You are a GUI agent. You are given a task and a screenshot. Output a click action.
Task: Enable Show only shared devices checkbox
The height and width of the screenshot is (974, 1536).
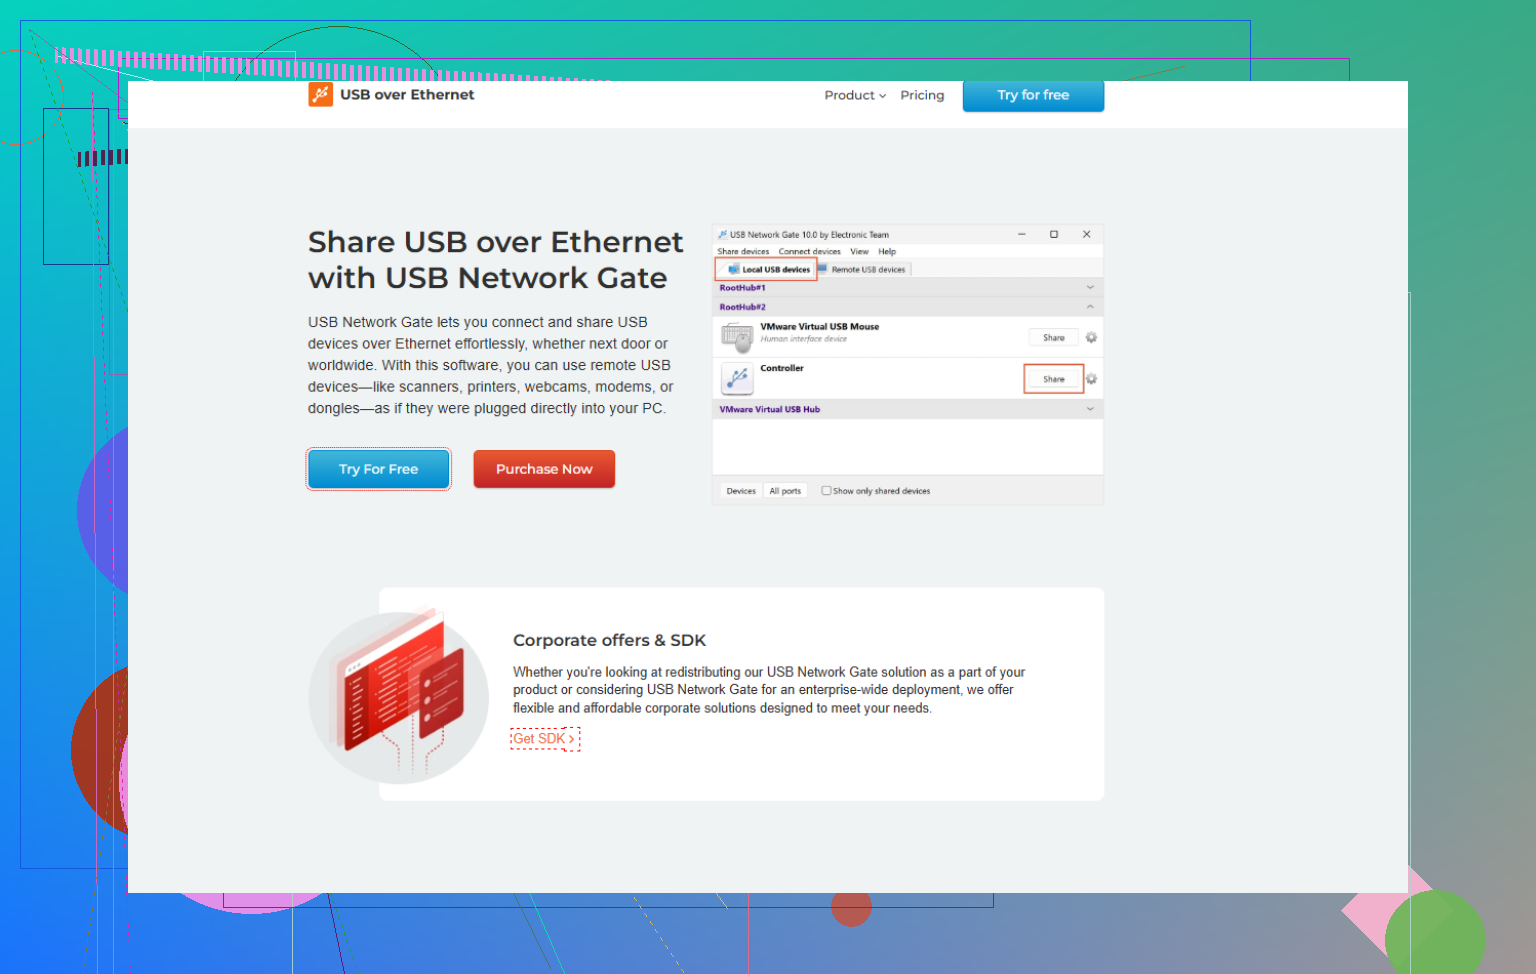(x=826, y=491)
